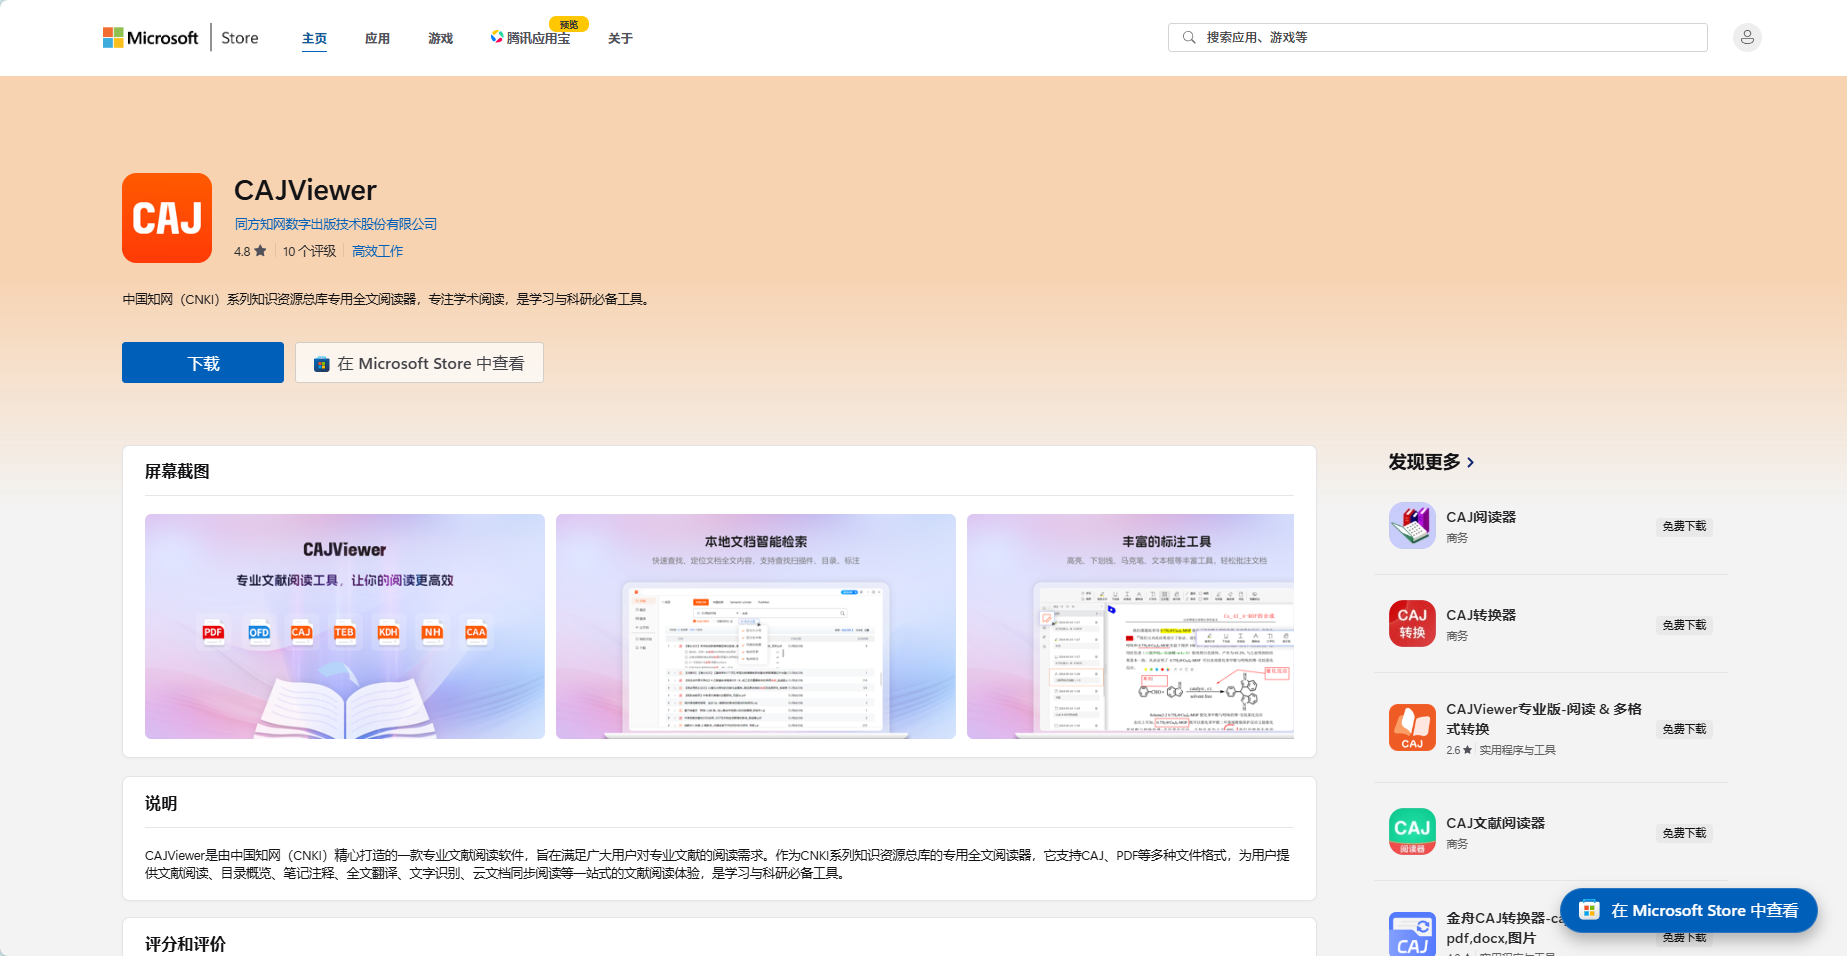Image resolution: width=1847 pixels, height=956 pixels.
Task: Open the CAJViewer专业版 app icon
Action: tap(1412, 728)
